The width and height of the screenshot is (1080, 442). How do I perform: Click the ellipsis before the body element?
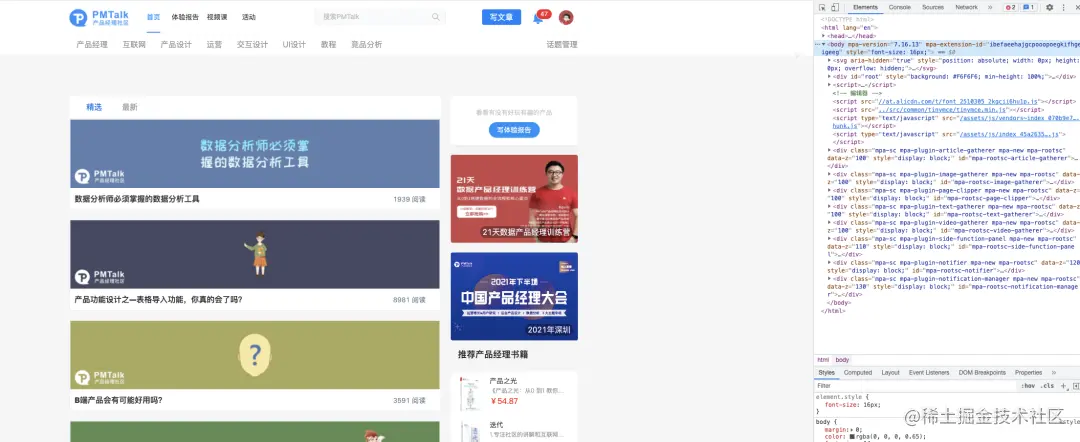818,44
